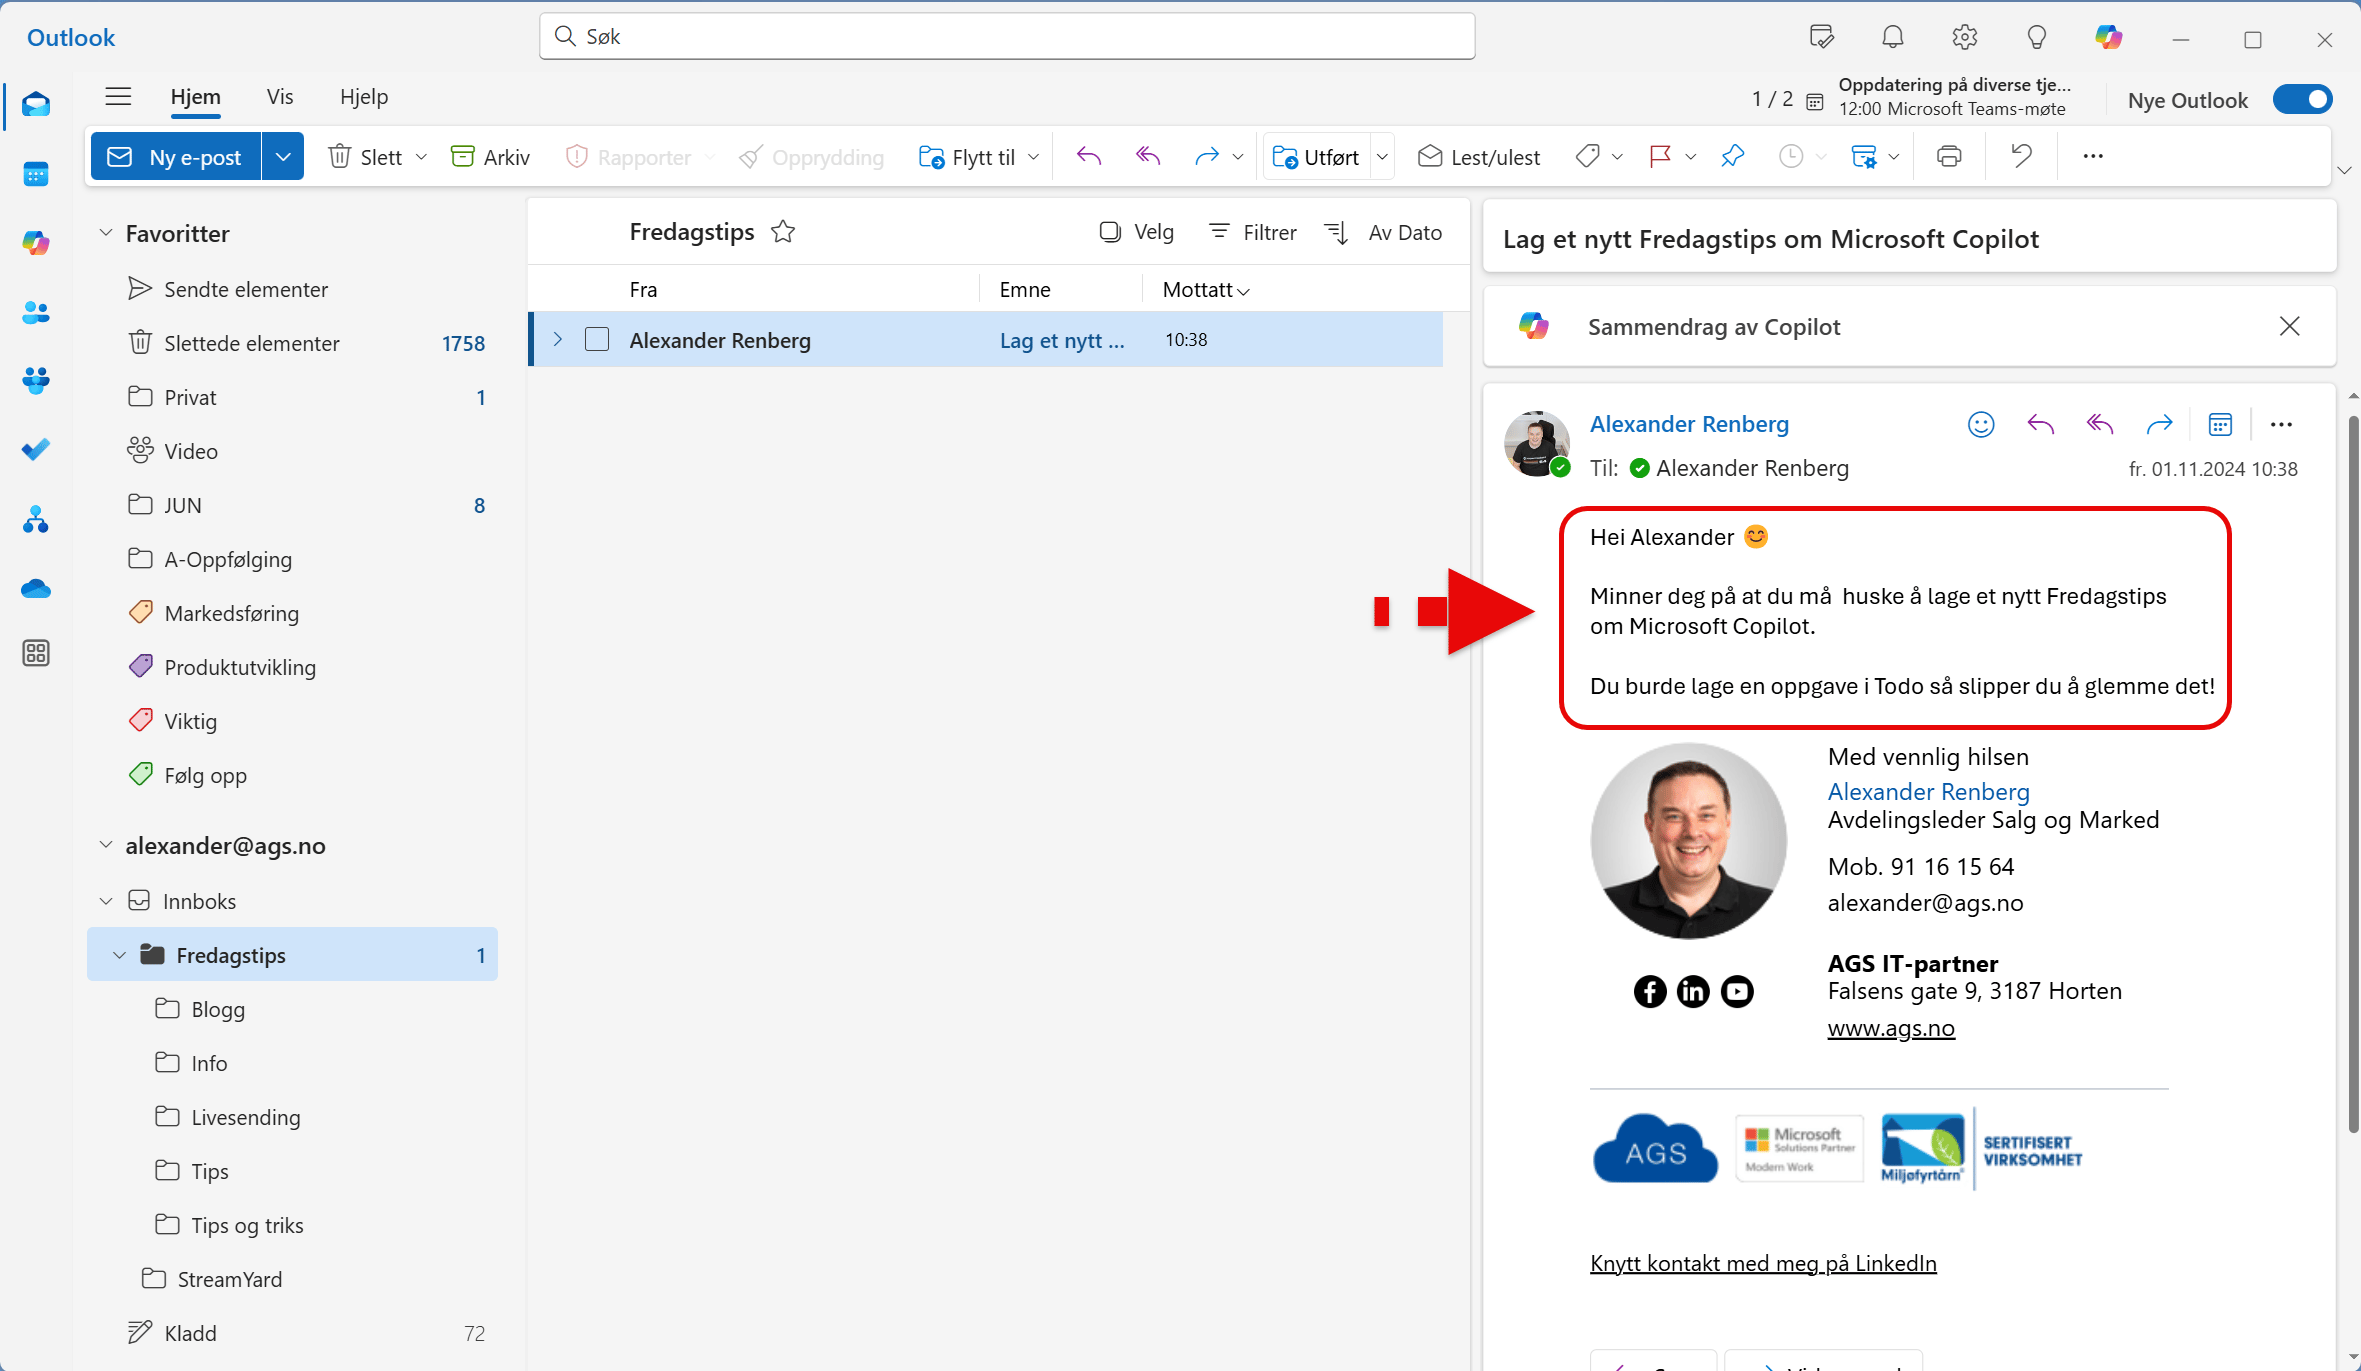The image size is (2361, 1371).
Task: Collapse the Fredagstips folder tree
Action: pyautogui.click(x=120, y=955)
